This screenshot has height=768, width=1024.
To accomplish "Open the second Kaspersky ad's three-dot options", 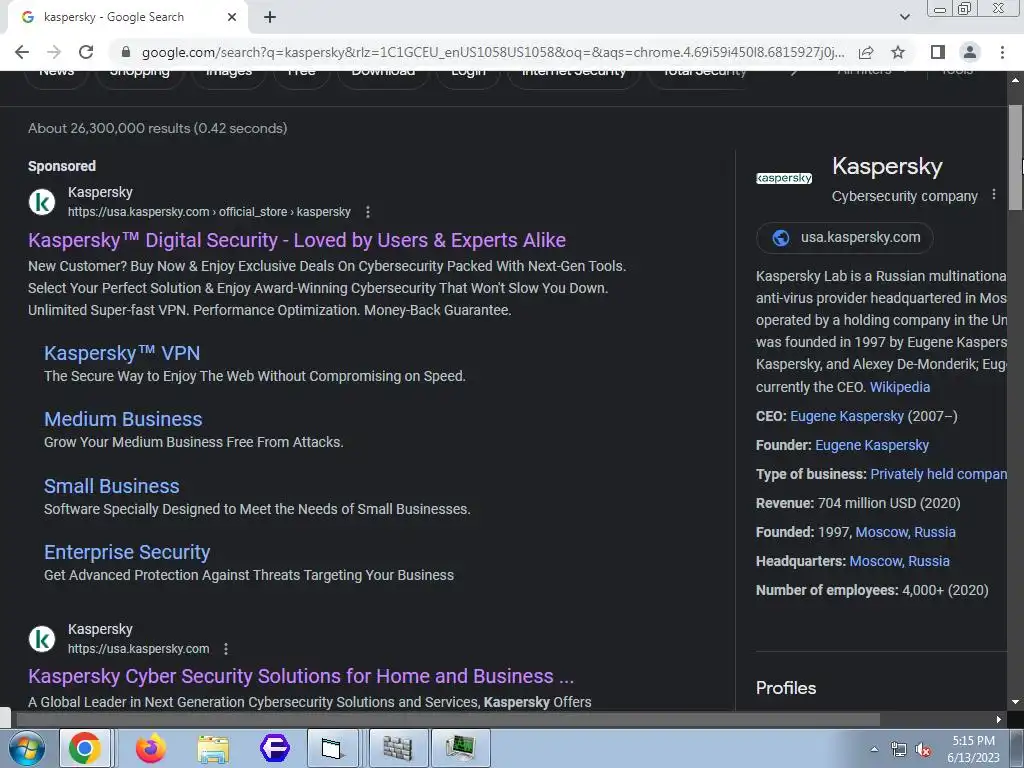I will tap(226, 649).
